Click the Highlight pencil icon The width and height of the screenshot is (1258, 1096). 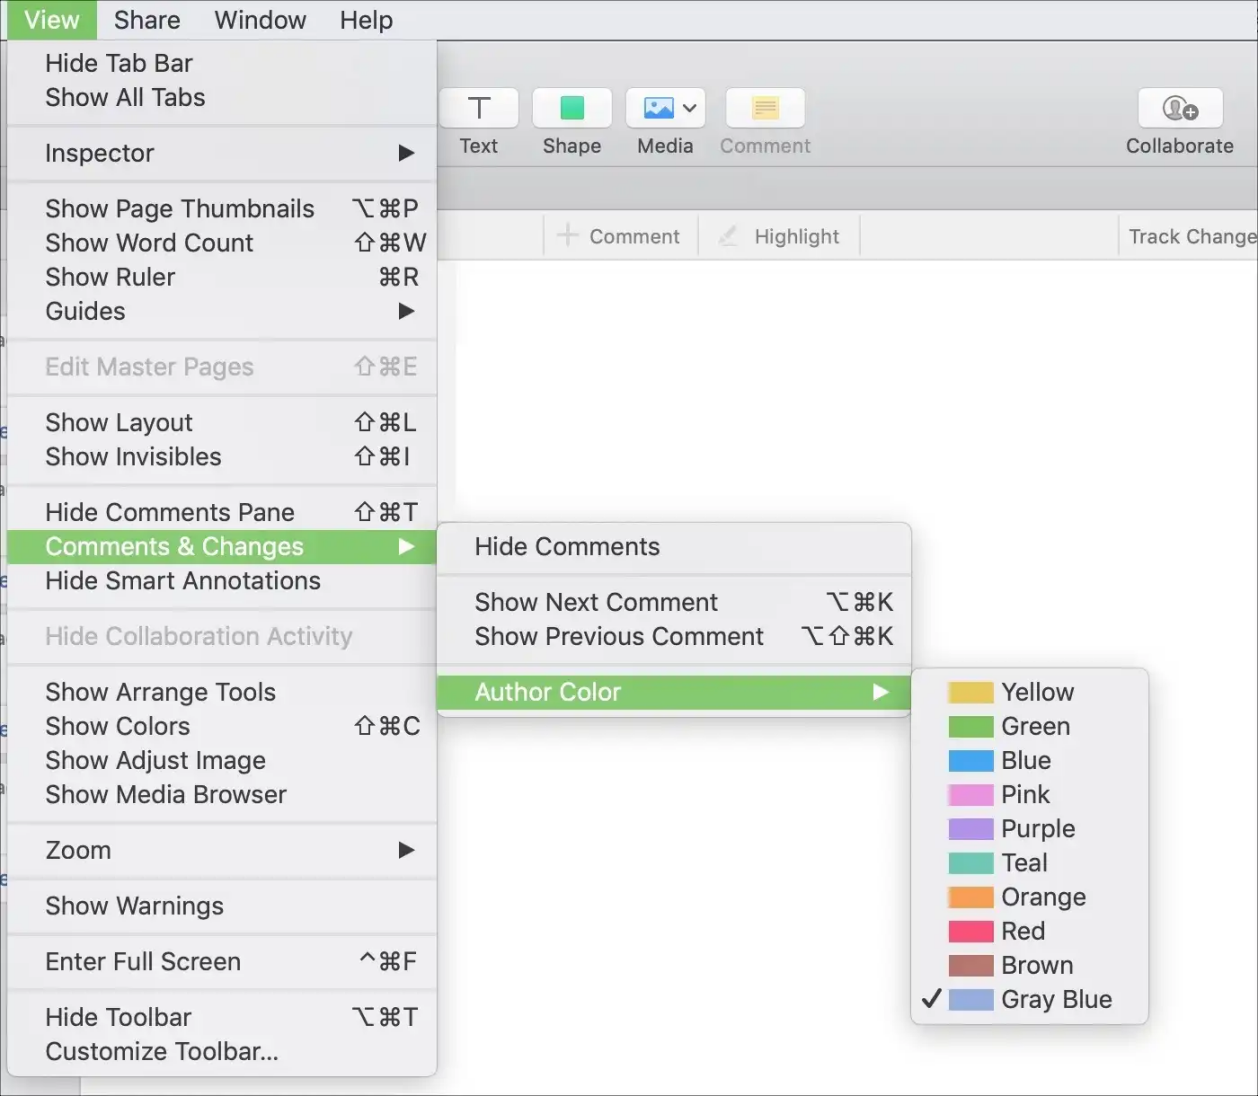point(729,236)
